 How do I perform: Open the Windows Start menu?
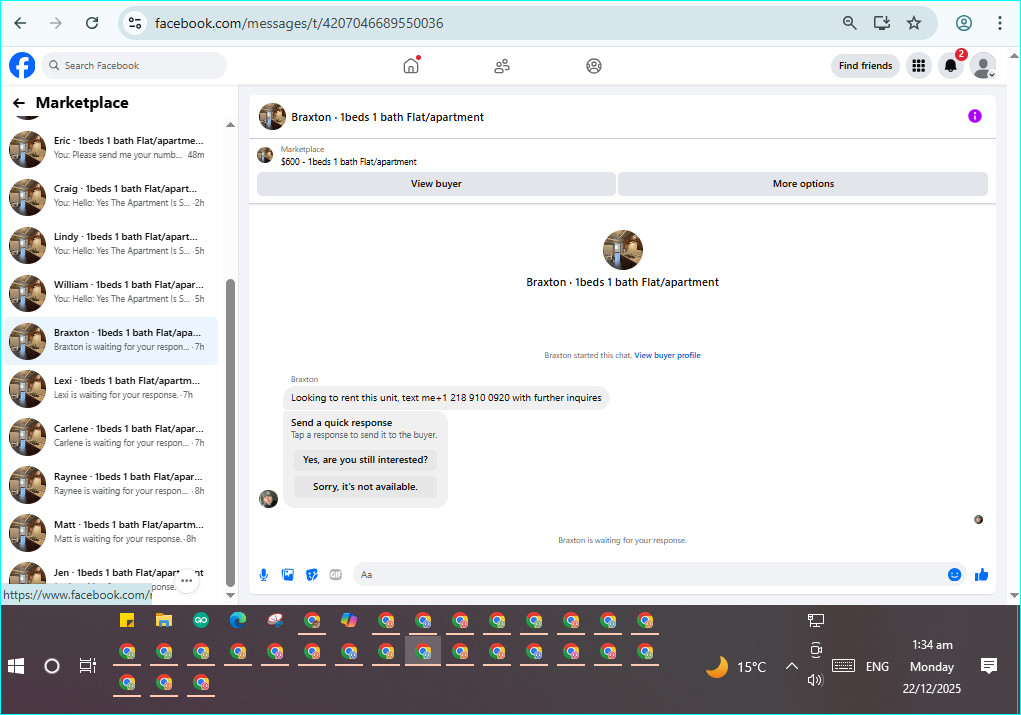16,666
